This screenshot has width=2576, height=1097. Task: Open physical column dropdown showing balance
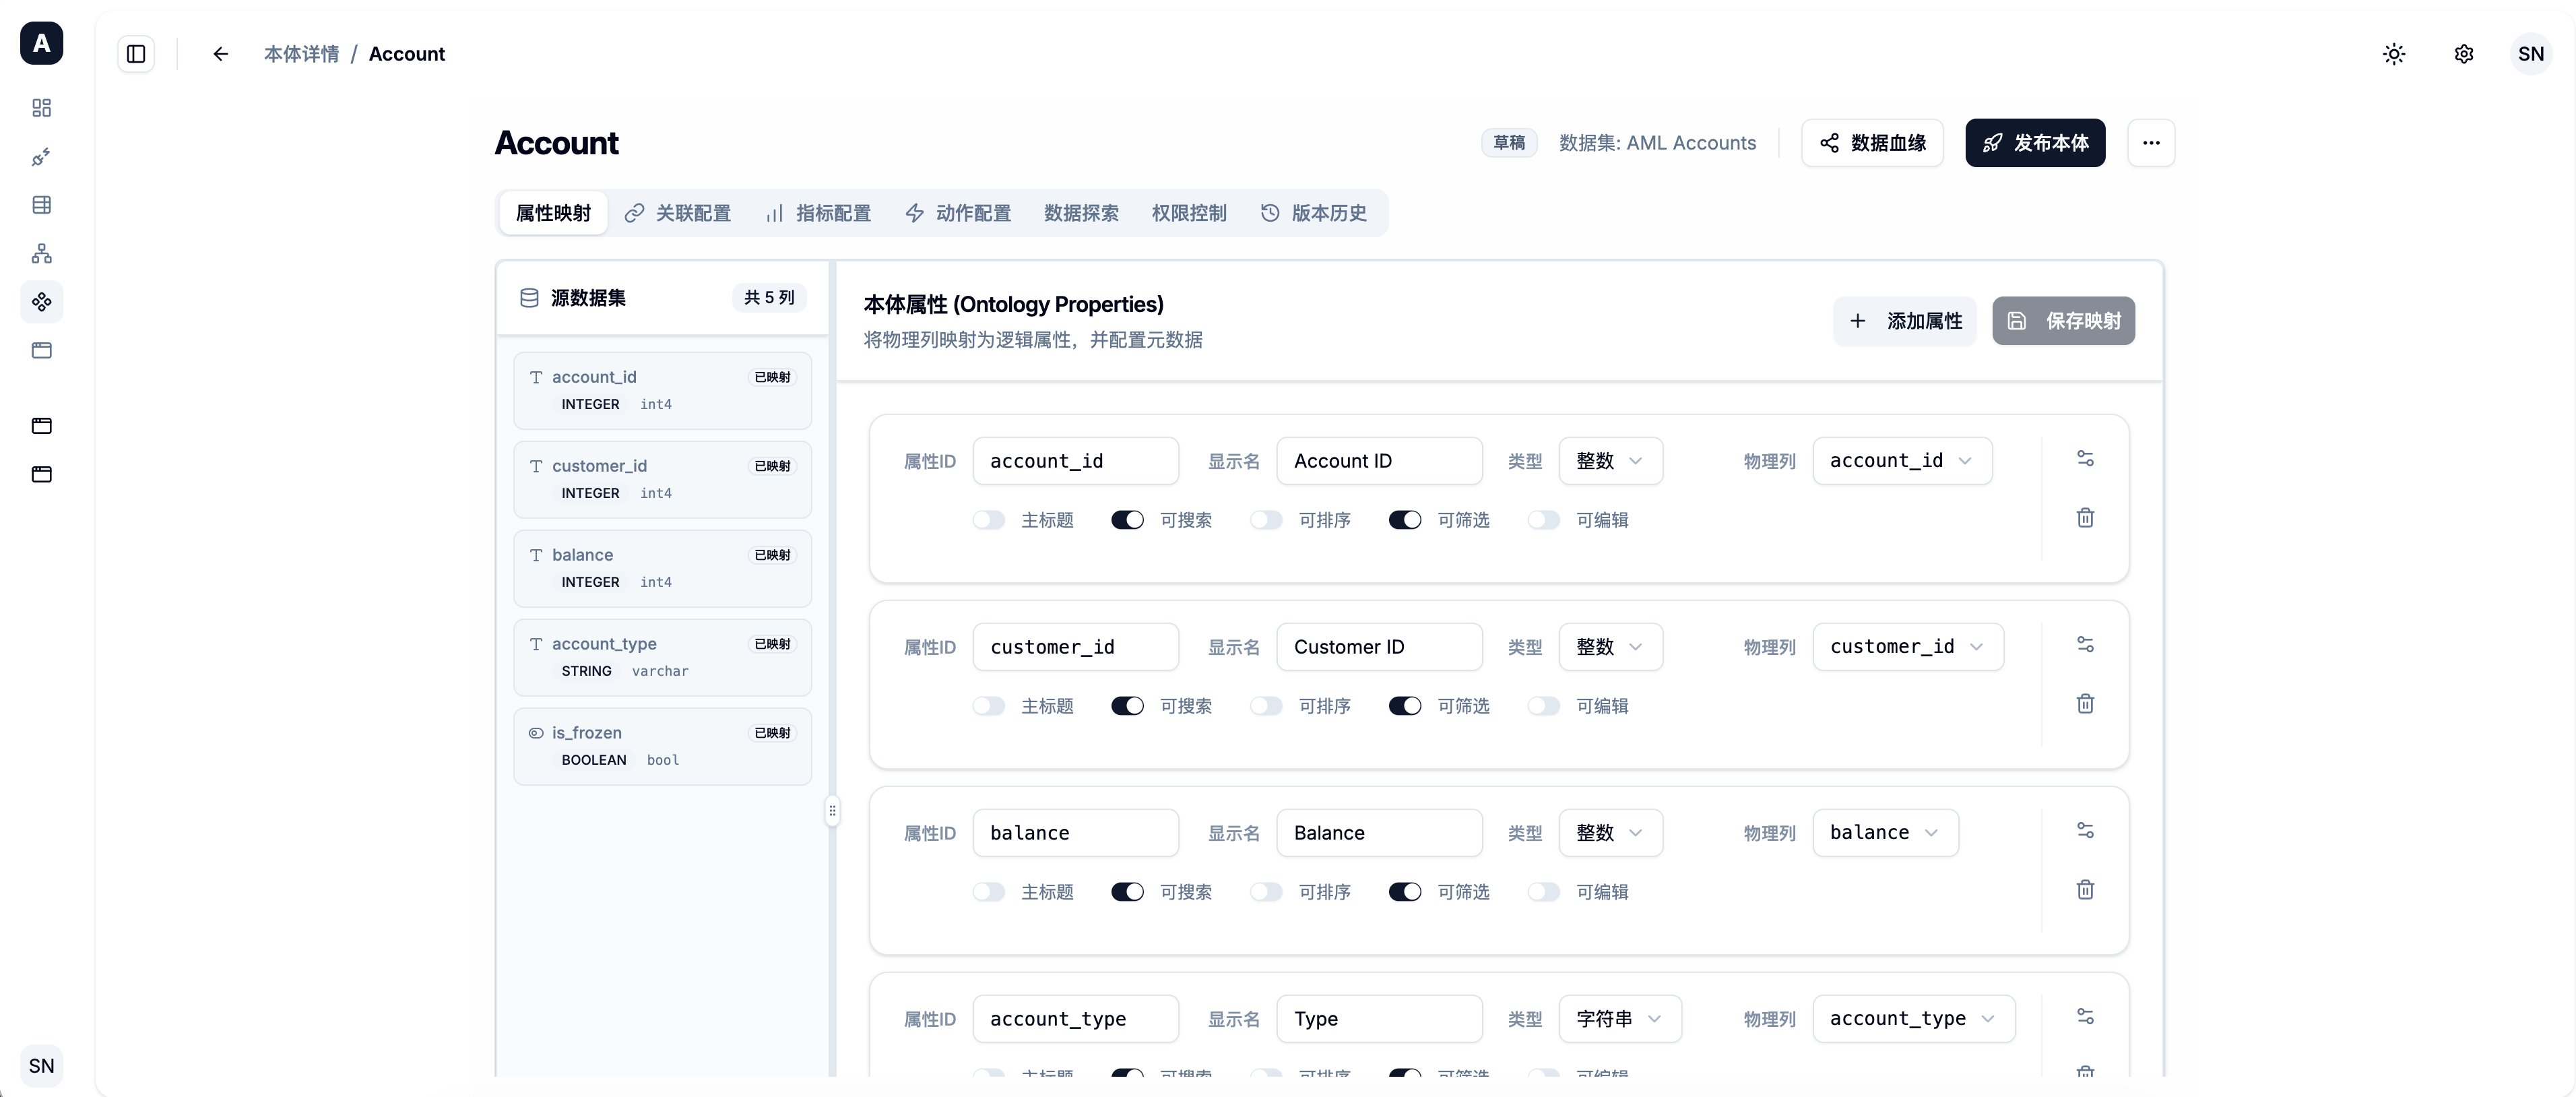(x=1885, y=833)
